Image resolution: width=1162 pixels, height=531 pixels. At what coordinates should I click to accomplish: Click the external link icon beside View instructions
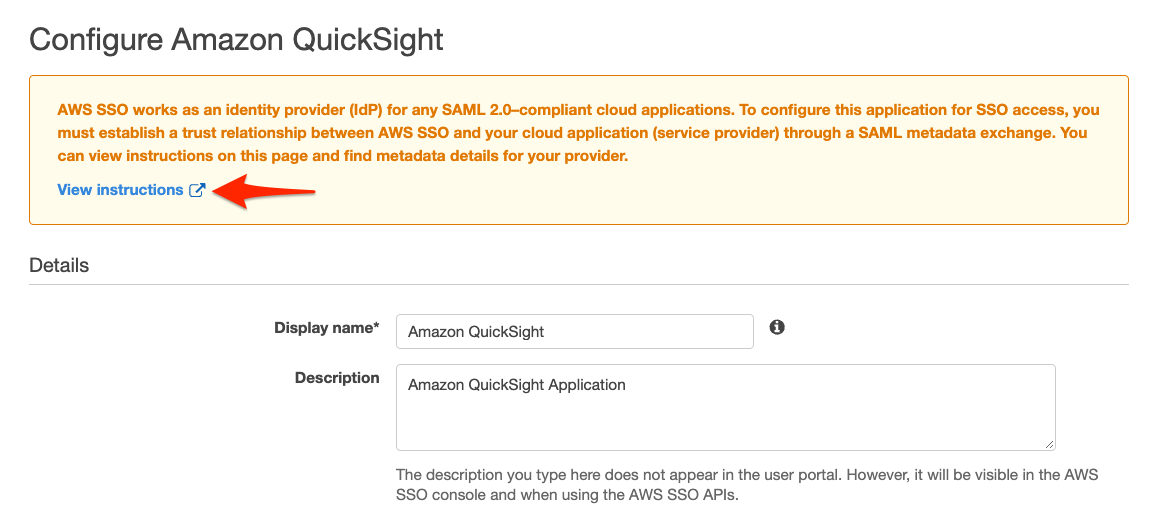coord(197,190)
